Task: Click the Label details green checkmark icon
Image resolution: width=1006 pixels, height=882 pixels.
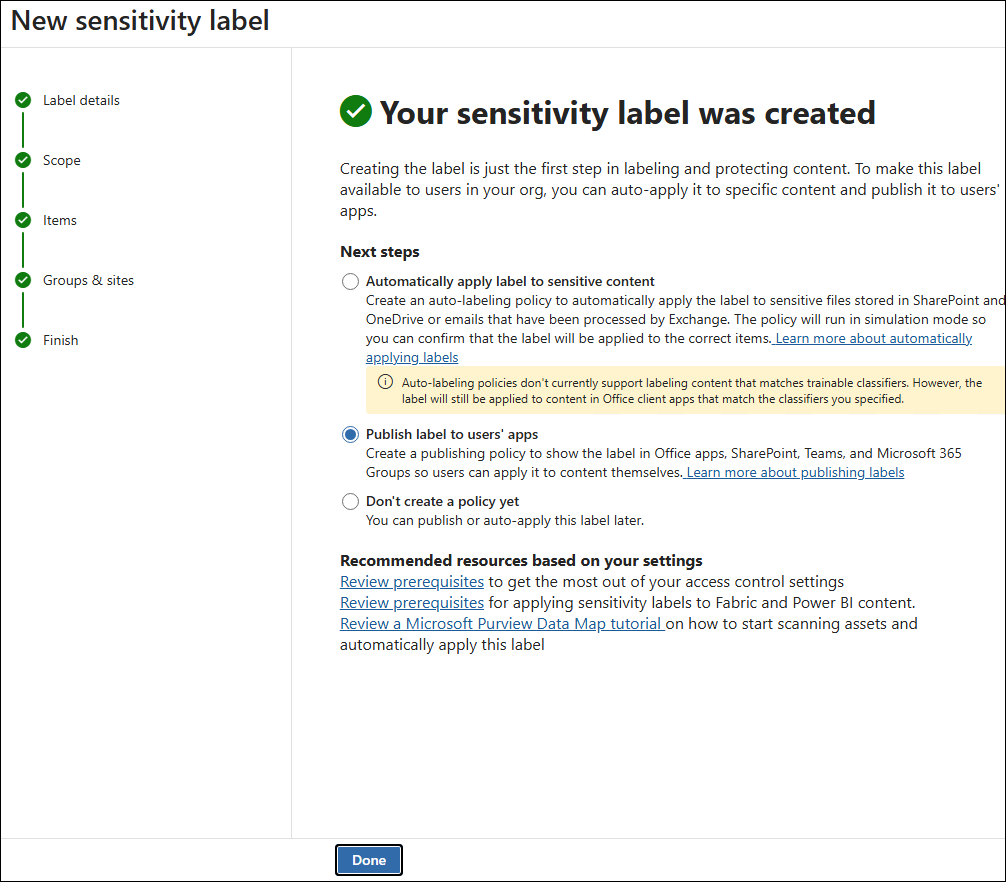Action: click(x=23, y=100)
